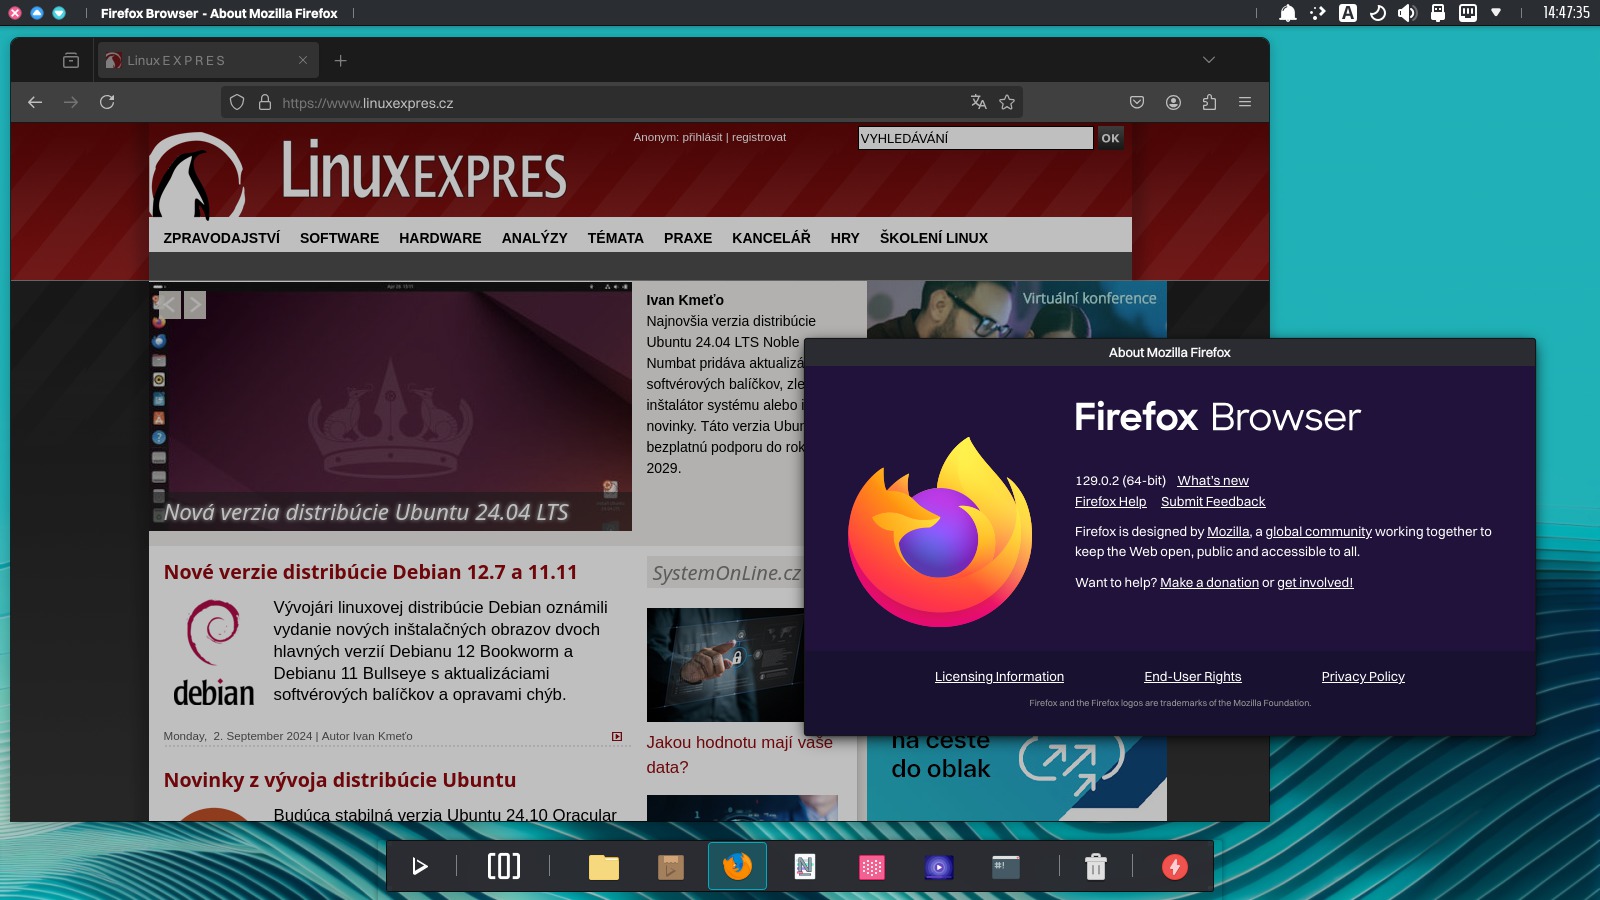
Task: Click the přihlásit login link
Action: [702, 137]
